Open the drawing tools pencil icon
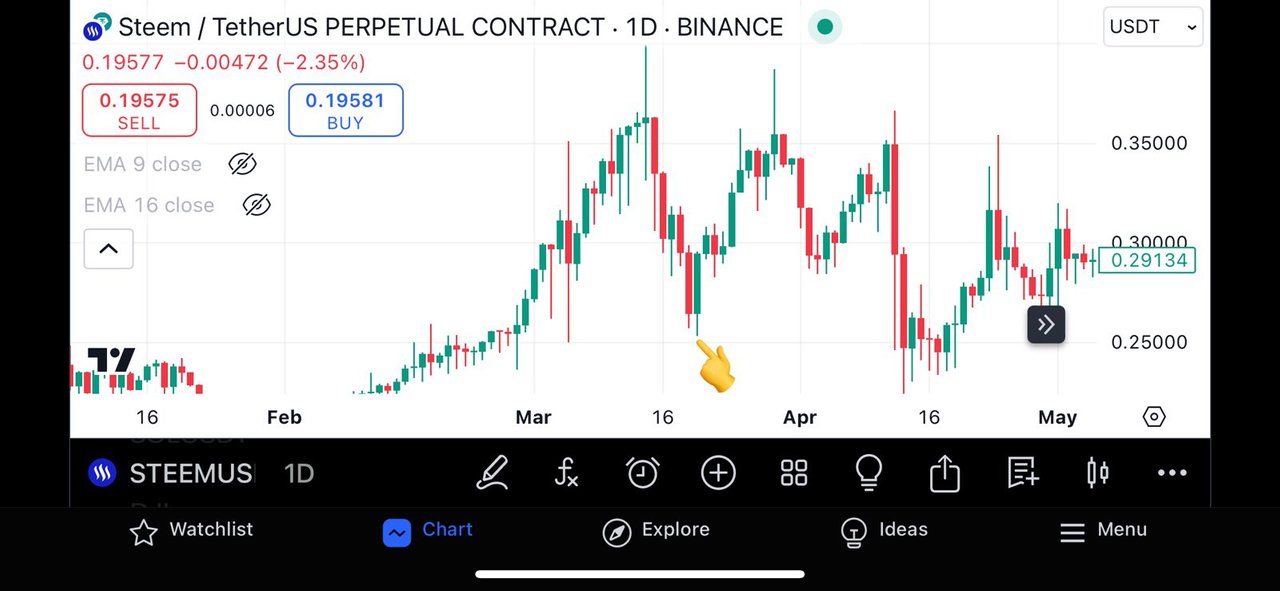 pos(492,473)
